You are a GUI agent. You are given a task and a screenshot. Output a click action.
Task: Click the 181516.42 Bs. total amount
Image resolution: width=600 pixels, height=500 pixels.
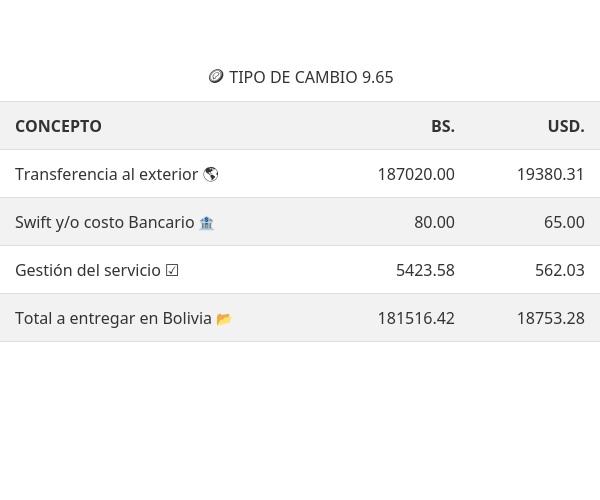[x=415, y=318]
